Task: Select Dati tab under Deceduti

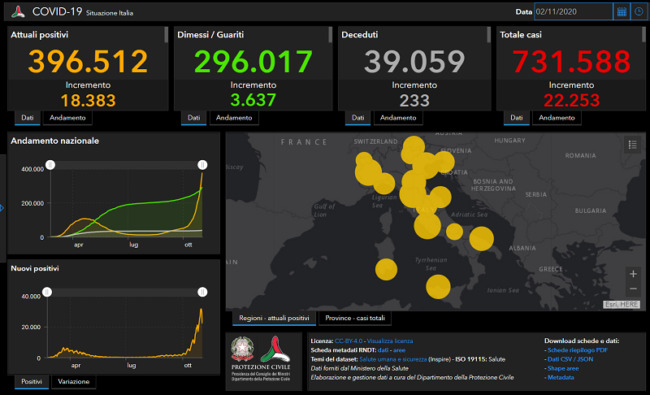Action: click(358, 118)
